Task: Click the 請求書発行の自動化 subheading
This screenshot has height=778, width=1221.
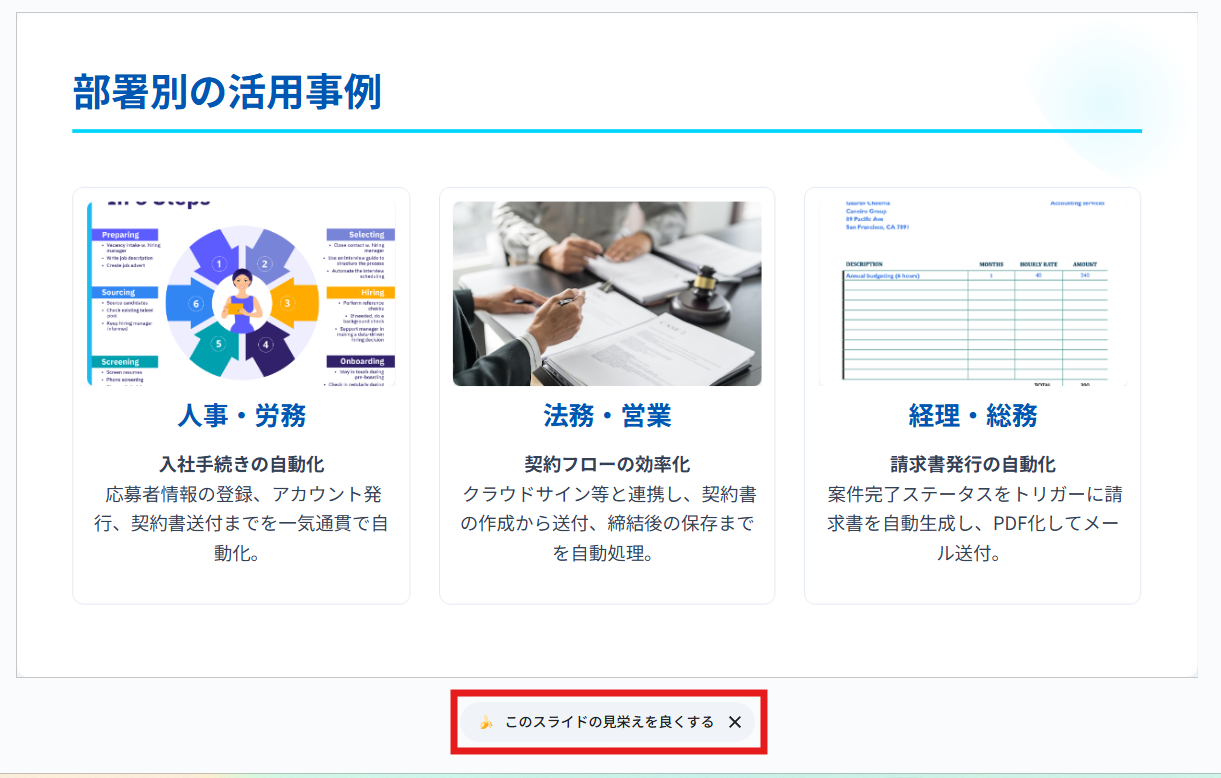Action: (973, 465)
